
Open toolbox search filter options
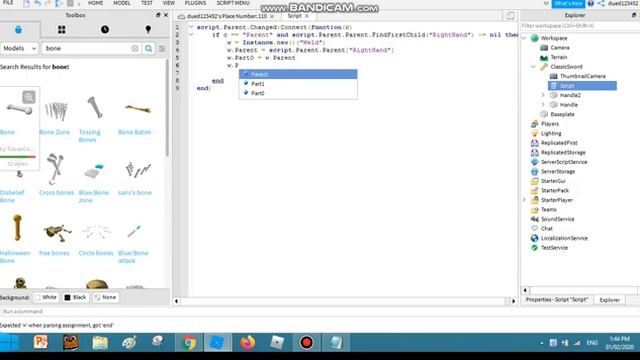tap(162, 49)
